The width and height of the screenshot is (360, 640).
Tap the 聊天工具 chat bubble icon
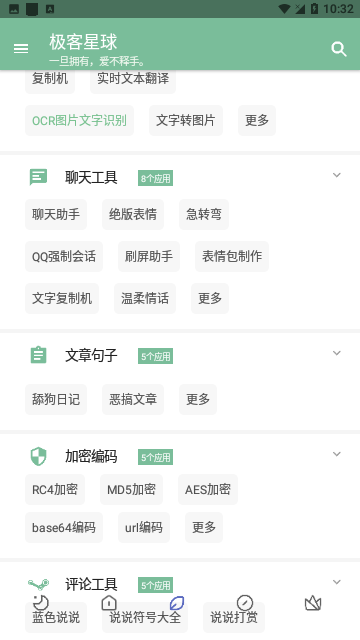[38, 177]
